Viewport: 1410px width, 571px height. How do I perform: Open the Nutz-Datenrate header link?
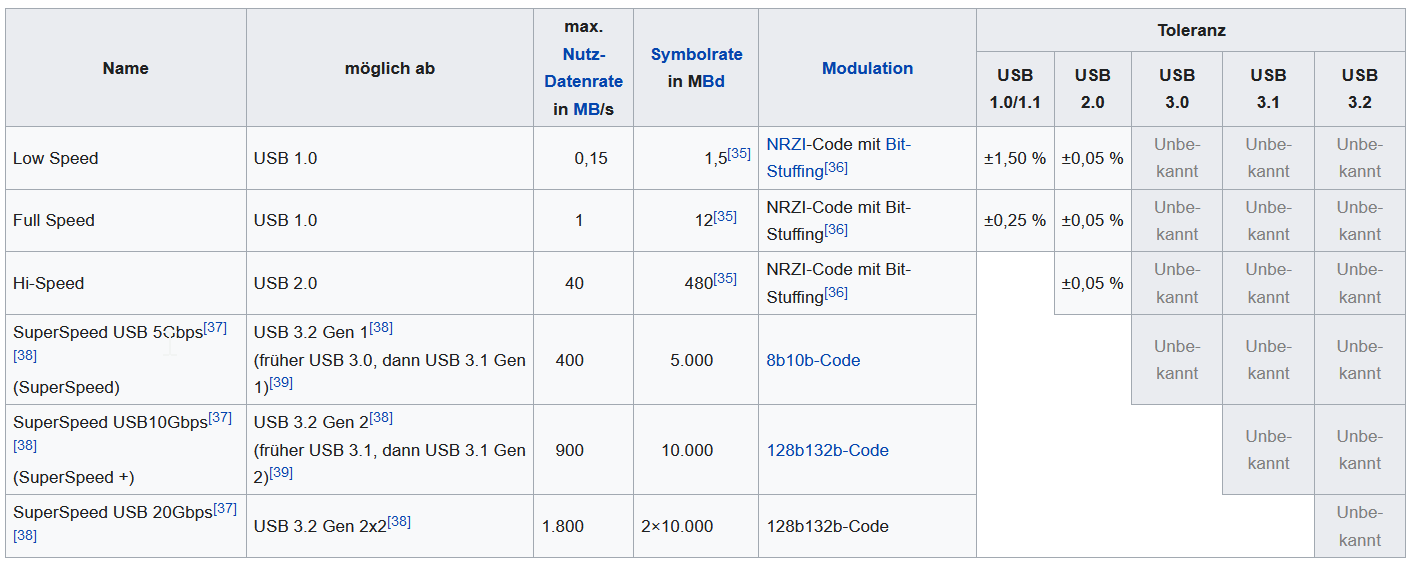pyautogui.click(x=584, y=68)
